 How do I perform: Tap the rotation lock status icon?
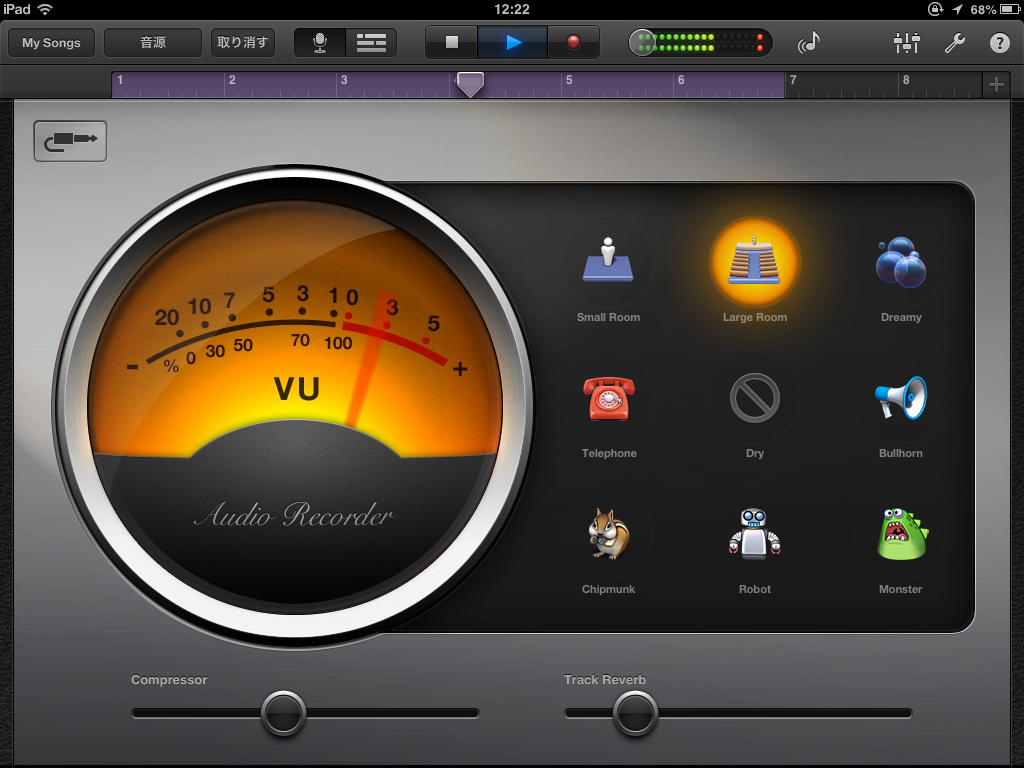coord(935,9)
